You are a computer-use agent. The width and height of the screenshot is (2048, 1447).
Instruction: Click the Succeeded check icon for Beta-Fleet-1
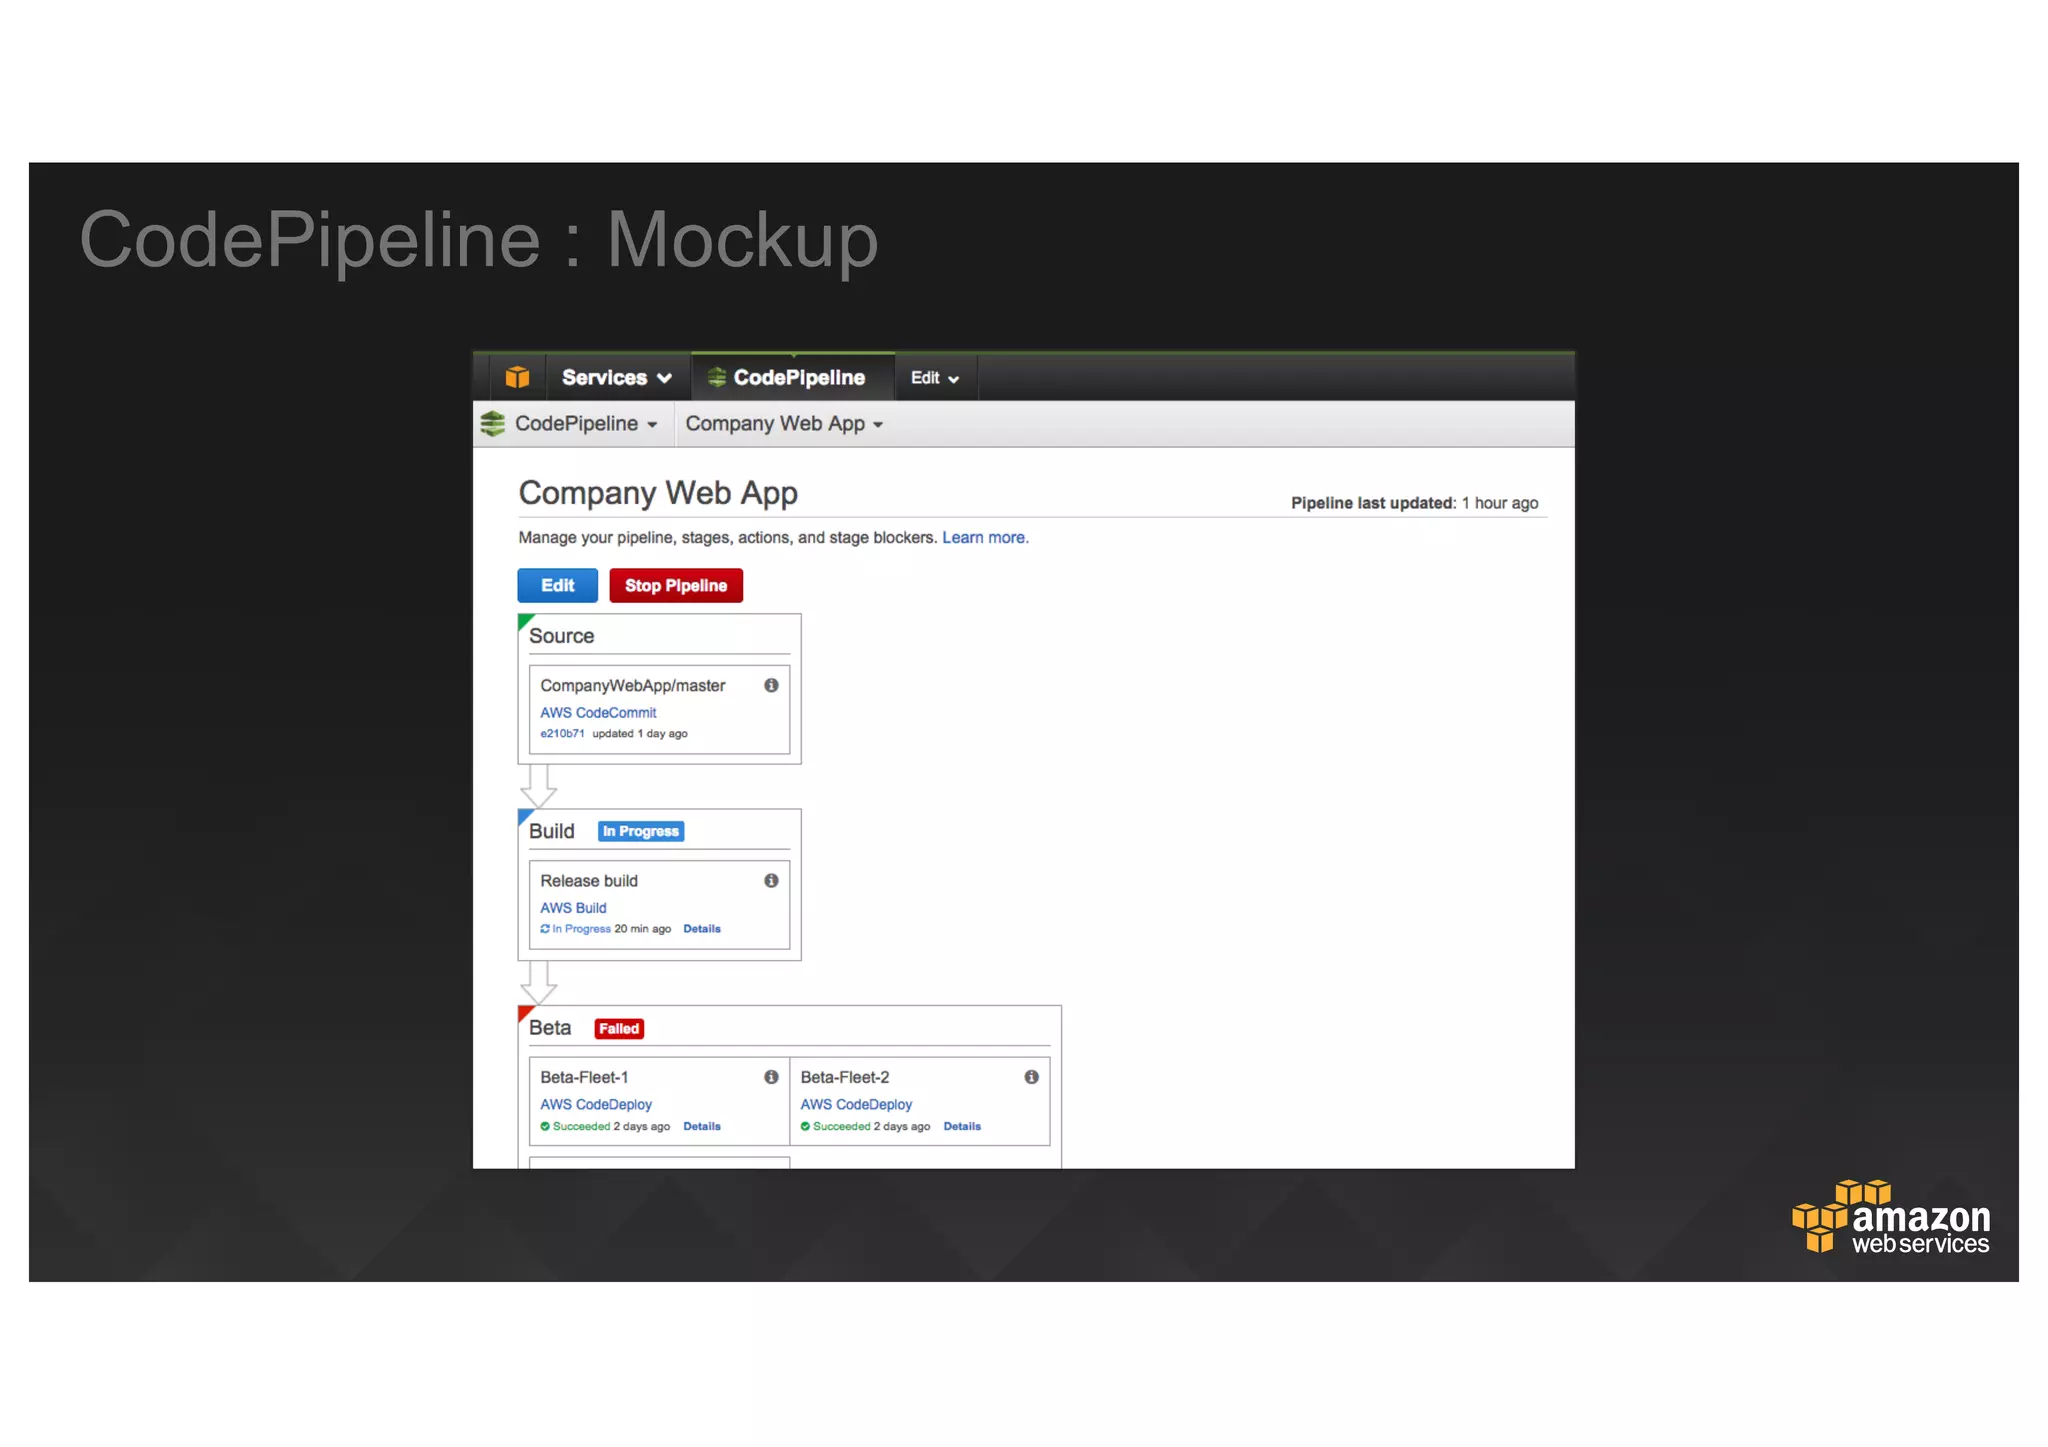545,1127
